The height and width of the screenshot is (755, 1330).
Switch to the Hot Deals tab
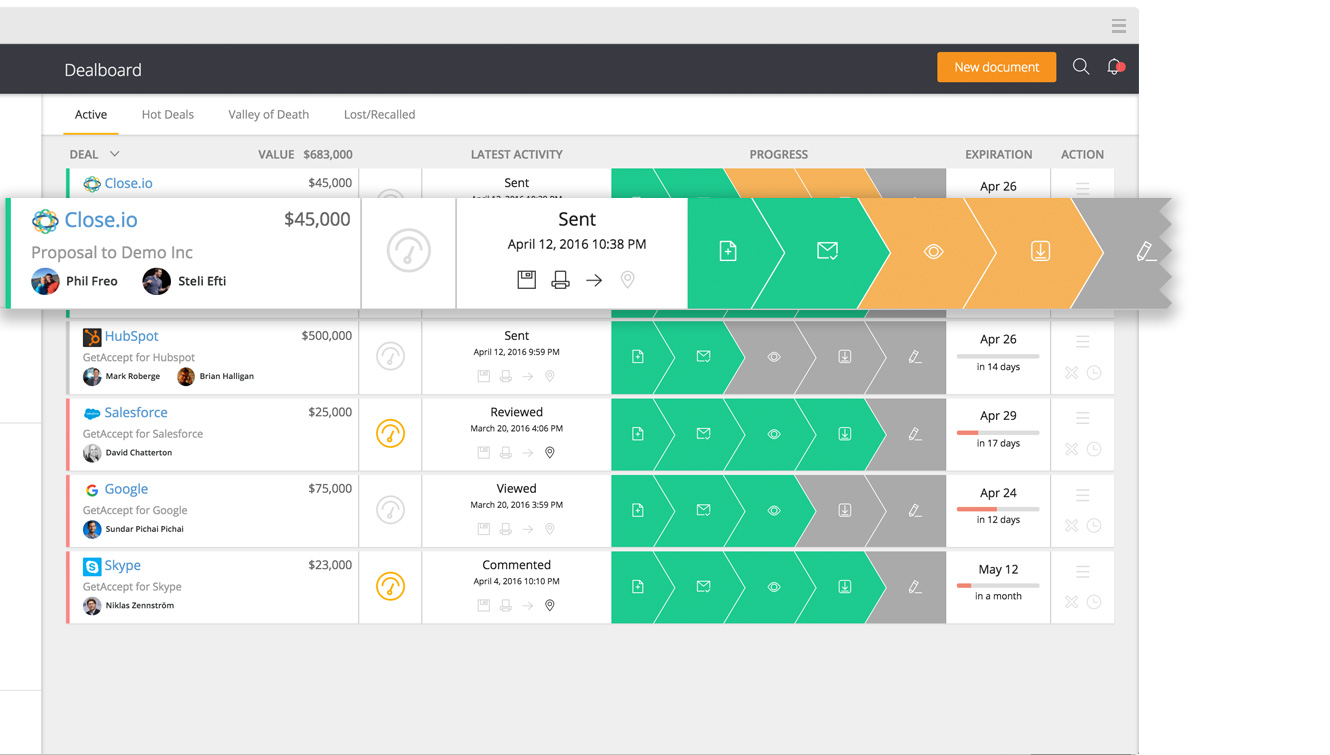point(167,114)
